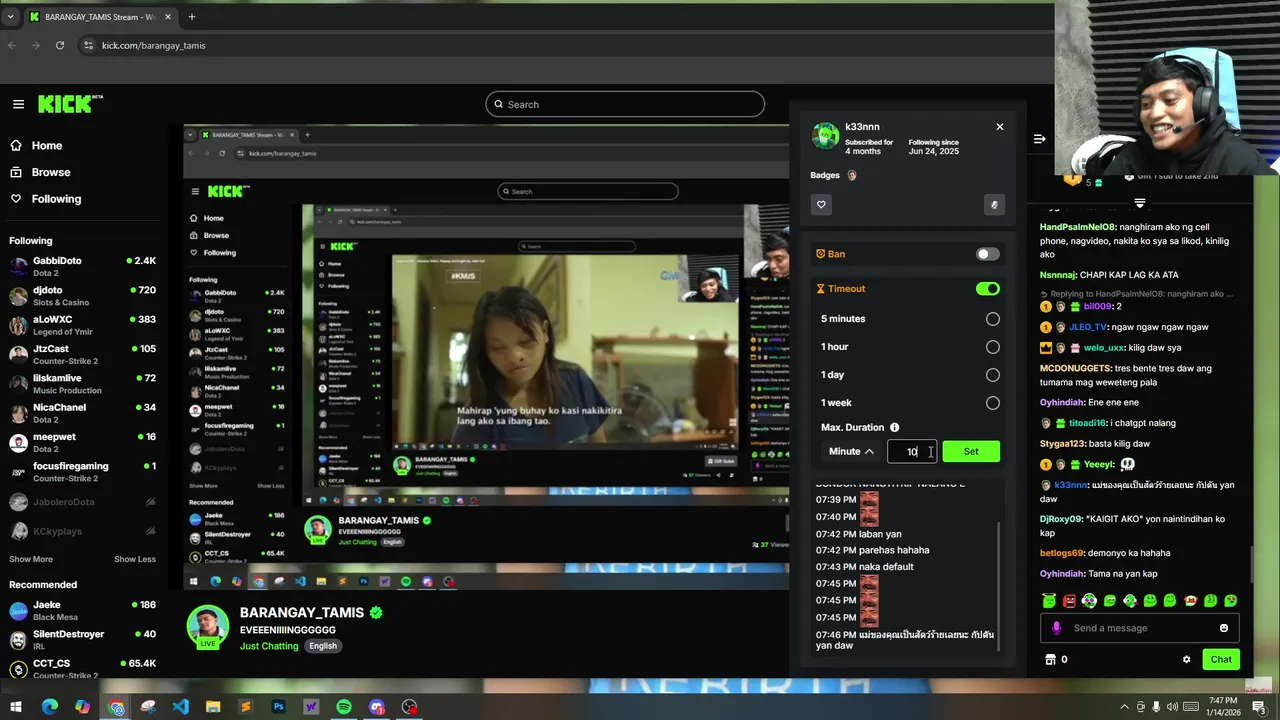The height and width of the screenshot is (720, 1280).
Task: Open the channel shop icon
Action: coord(1050,659)
